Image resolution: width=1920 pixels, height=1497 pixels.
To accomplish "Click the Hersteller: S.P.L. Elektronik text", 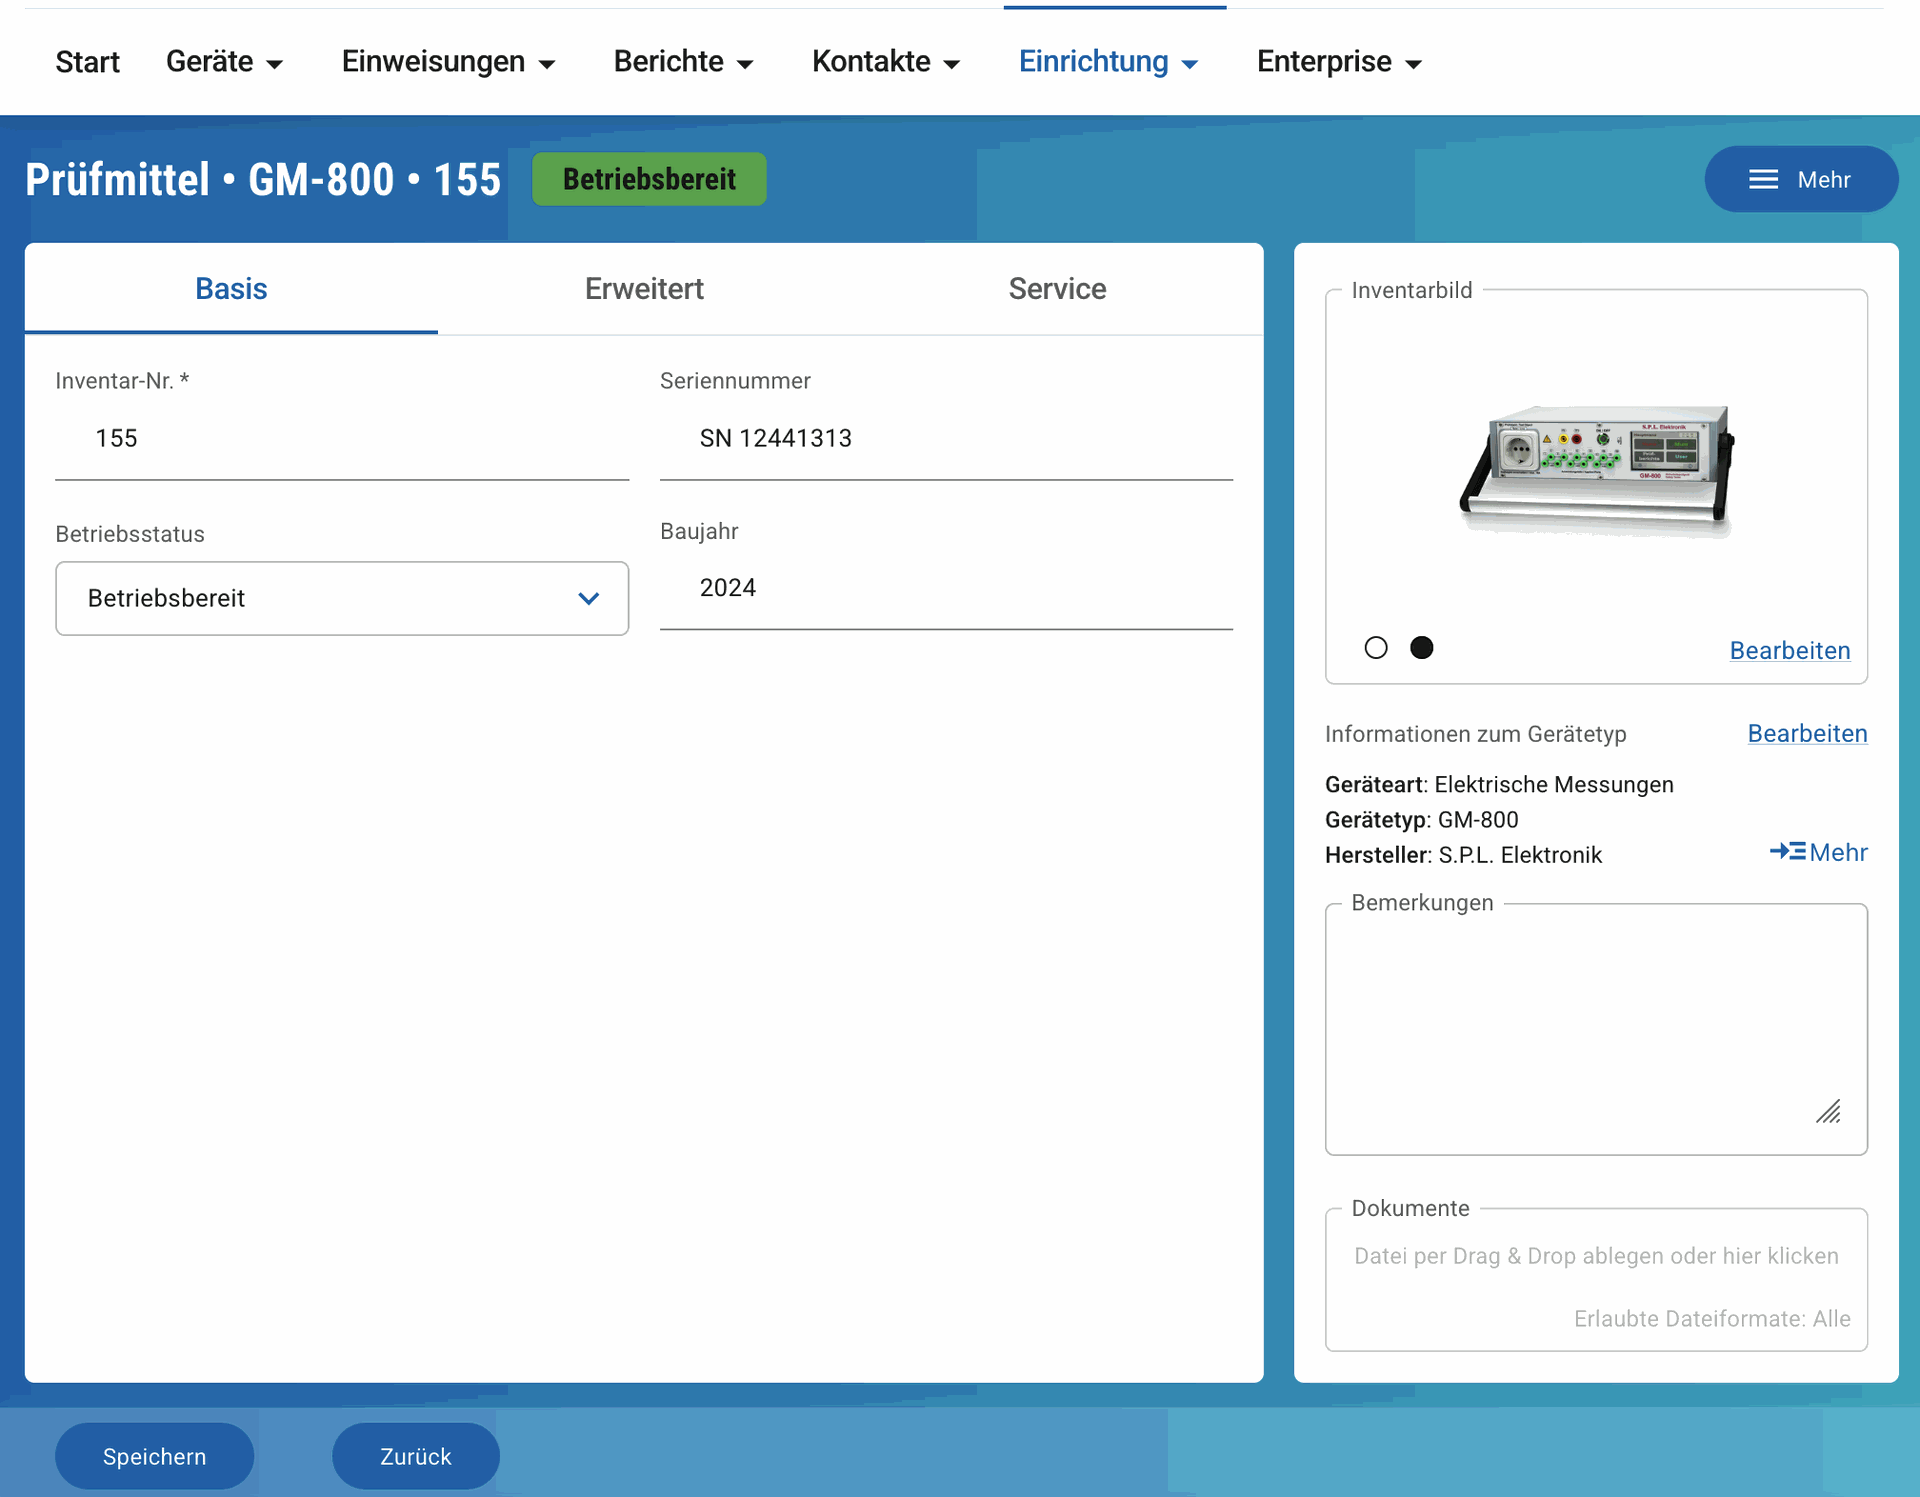I will pos(1463,855).
